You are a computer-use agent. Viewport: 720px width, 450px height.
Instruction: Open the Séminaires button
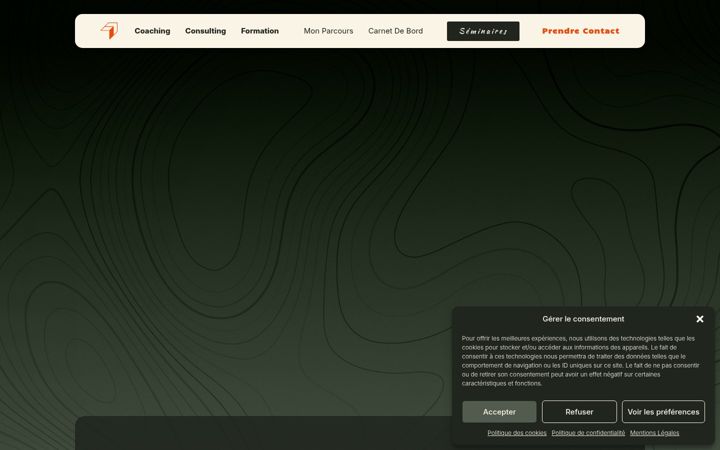tap(483, 31)
